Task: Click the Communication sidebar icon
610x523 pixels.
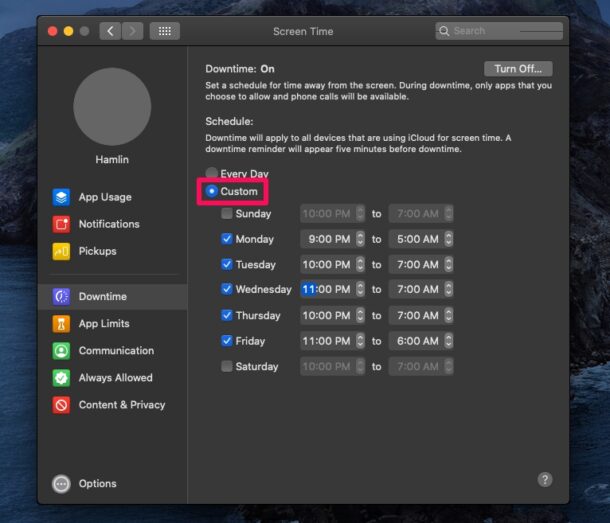Action: coord(61,351)
